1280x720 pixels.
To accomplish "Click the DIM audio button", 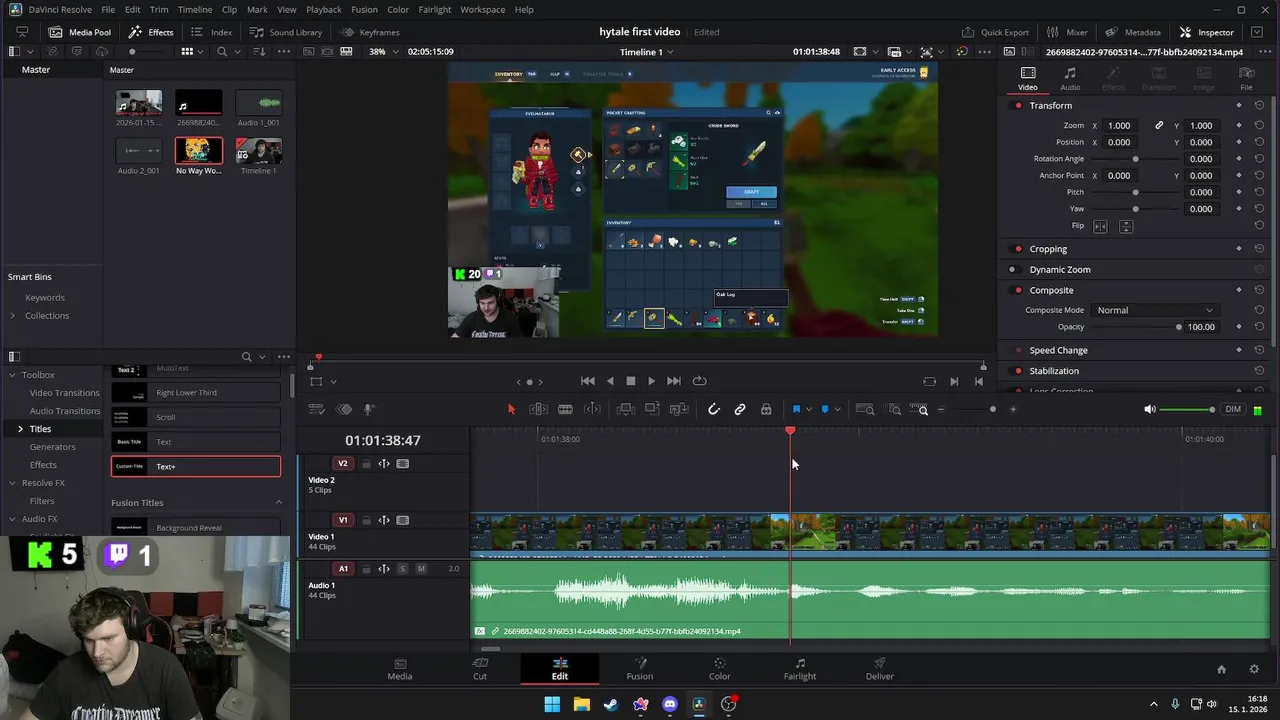I will 1233,409.
